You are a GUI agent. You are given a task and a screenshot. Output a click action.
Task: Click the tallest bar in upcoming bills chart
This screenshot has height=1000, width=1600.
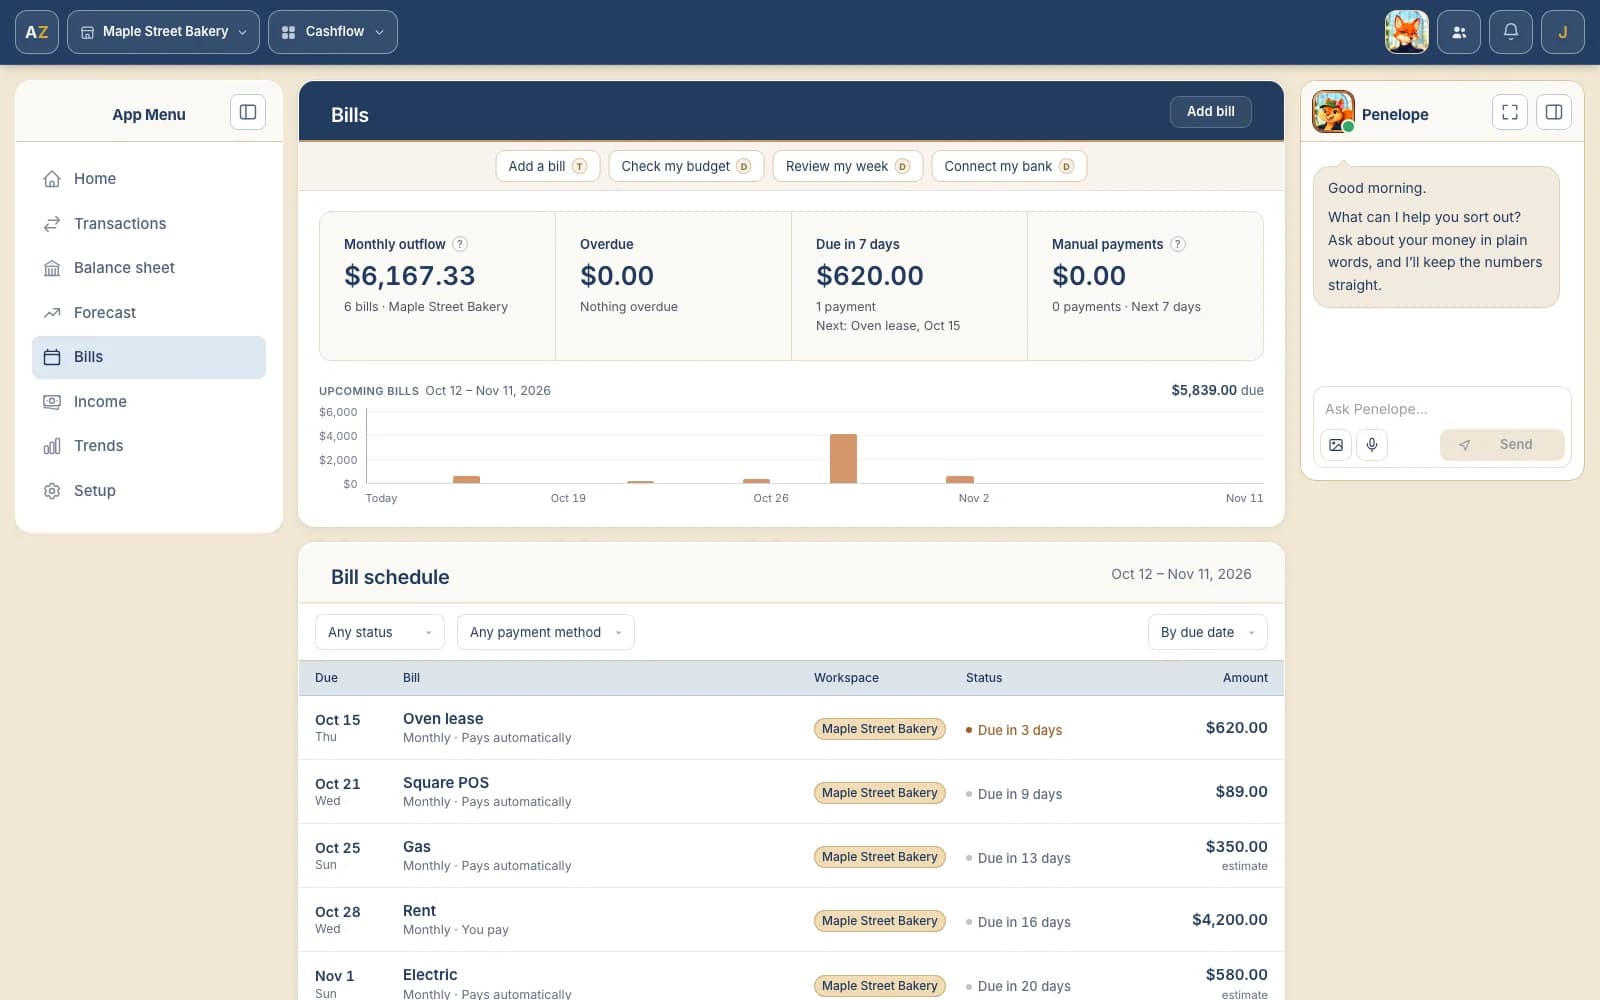pyautogui.click(x=843, y=459)
